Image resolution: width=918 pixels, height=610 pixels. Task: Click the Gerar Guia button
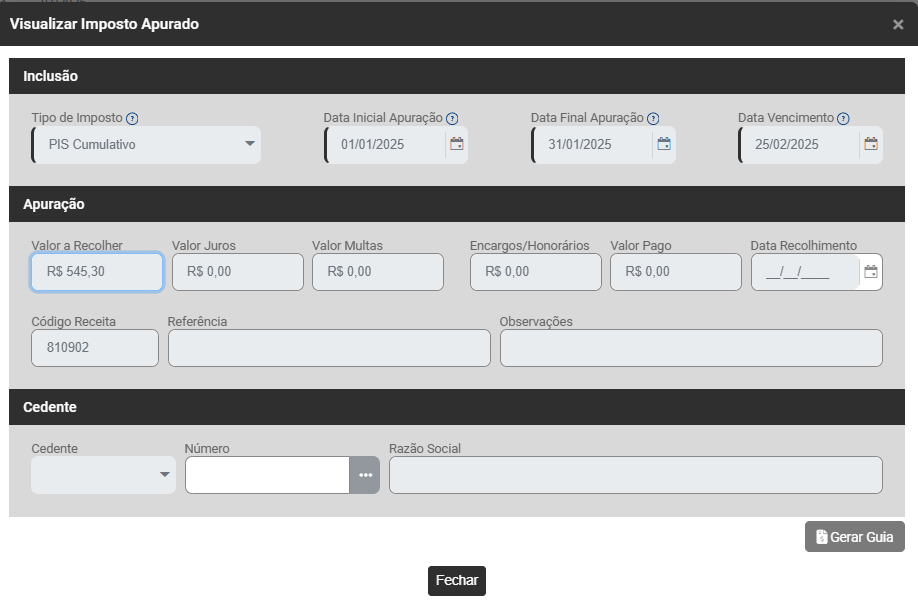click(855, 537)
